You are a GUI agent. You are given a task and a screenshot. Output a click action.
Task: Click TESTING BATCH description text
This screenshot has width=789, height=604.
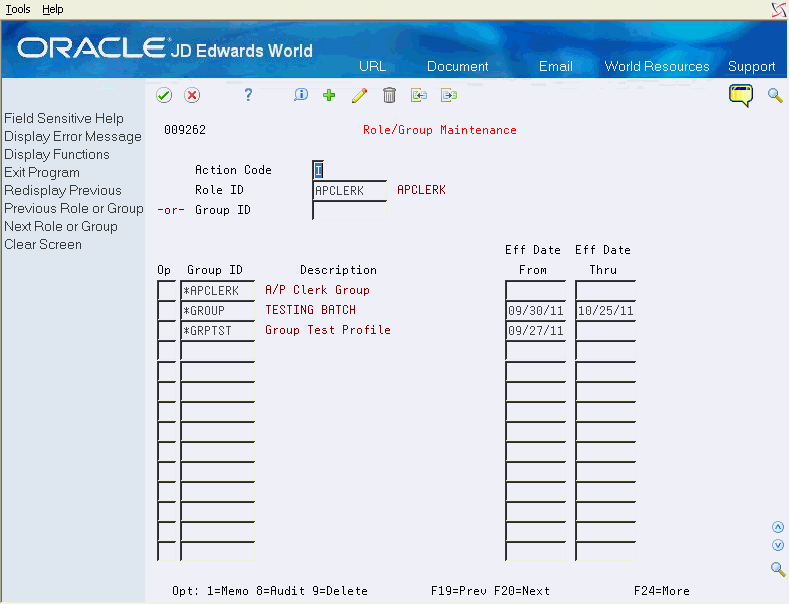pos(310,310)
